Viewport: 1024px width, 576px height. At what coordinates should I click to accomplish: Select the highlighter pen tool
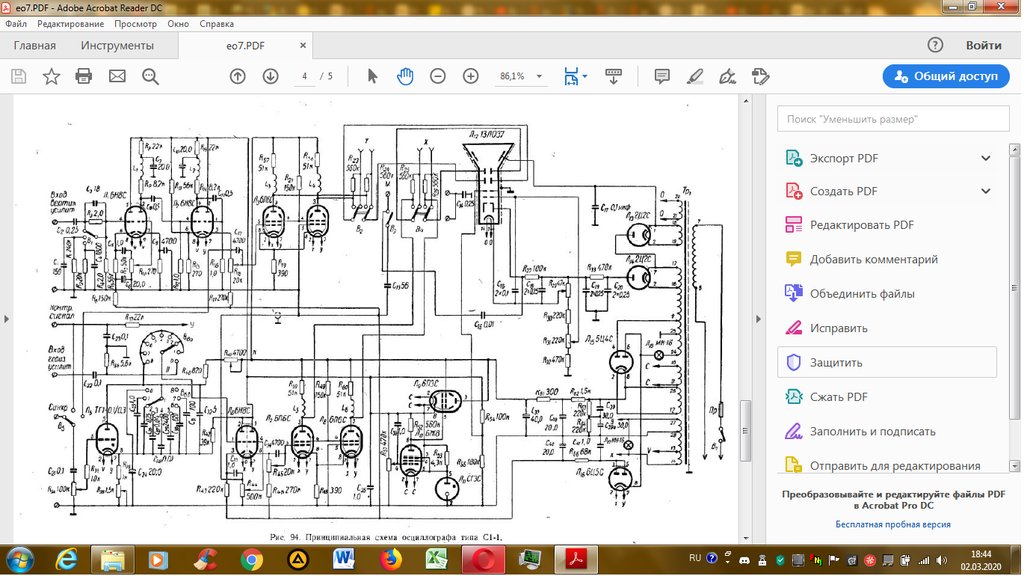[695, 76]
